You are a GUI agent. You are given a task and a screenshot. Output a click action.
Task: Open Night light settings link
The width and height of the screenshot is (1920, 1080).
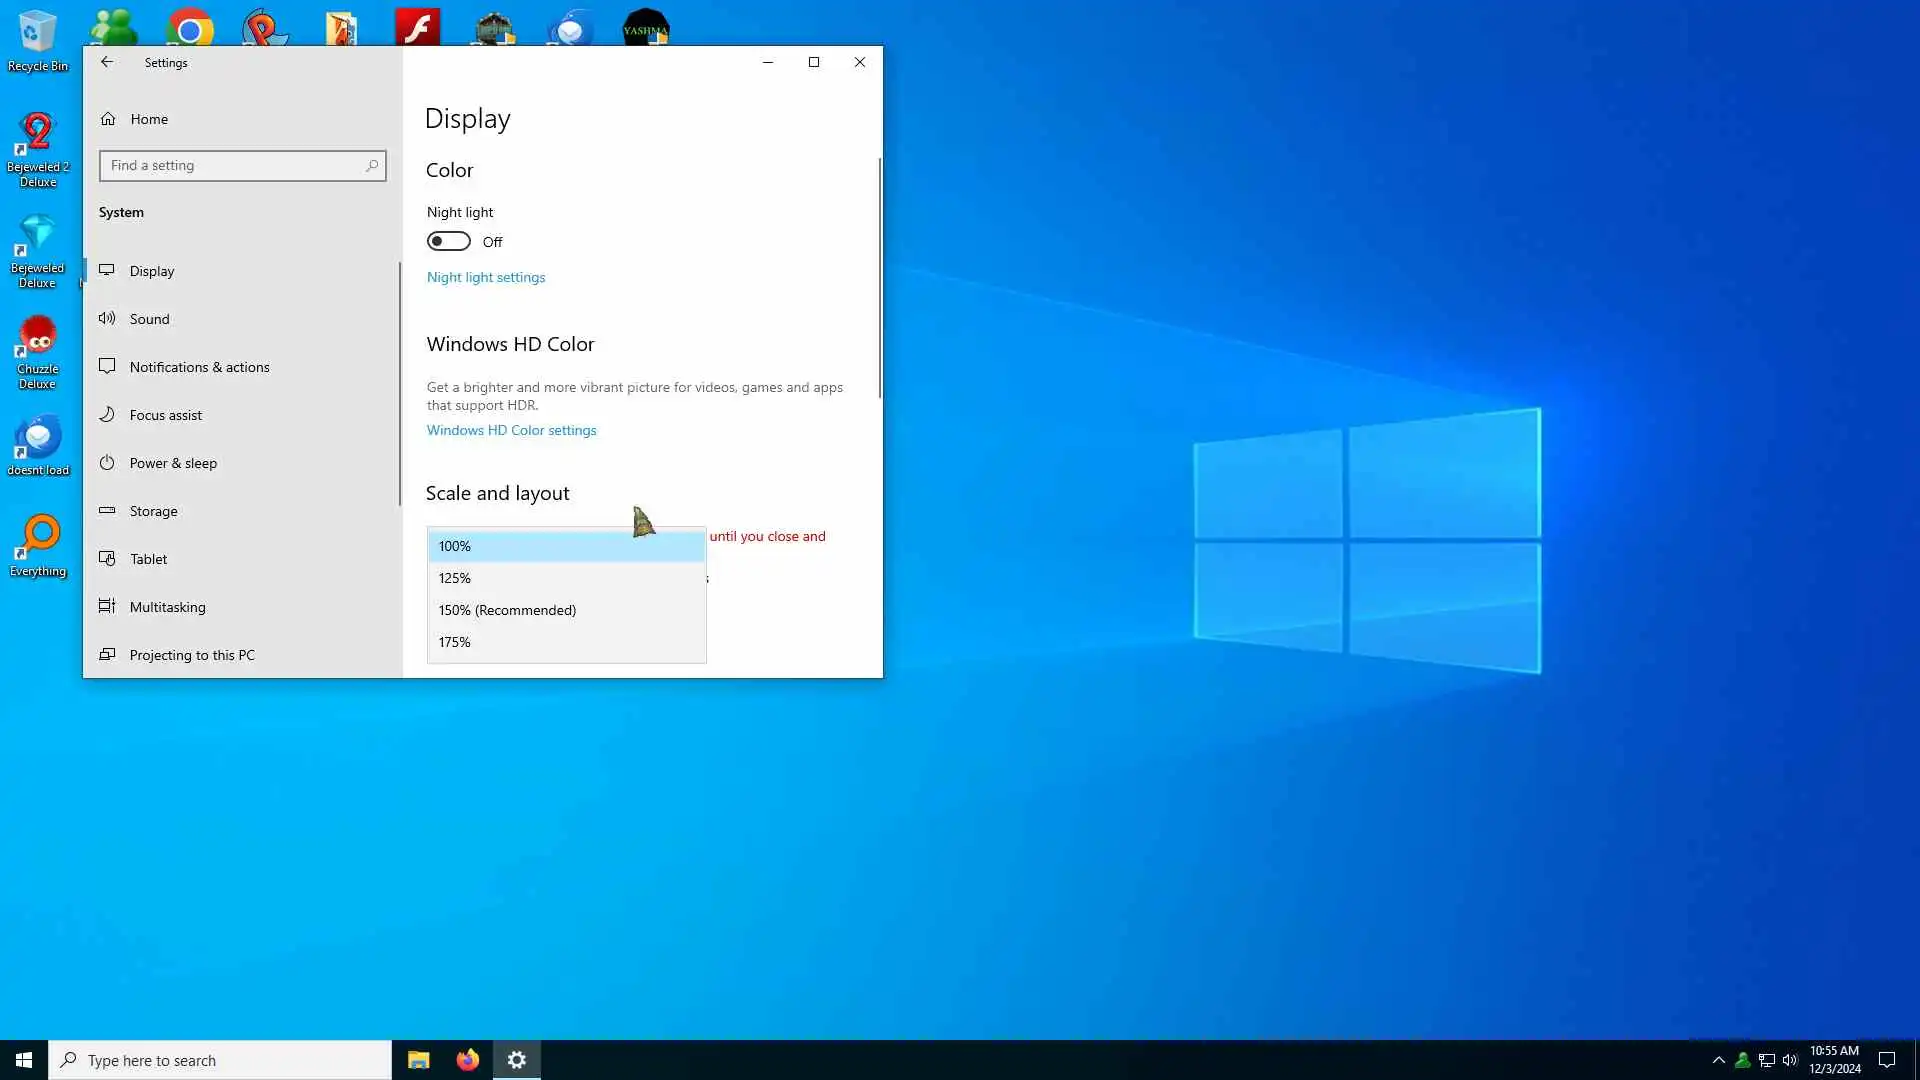point(486,277)
